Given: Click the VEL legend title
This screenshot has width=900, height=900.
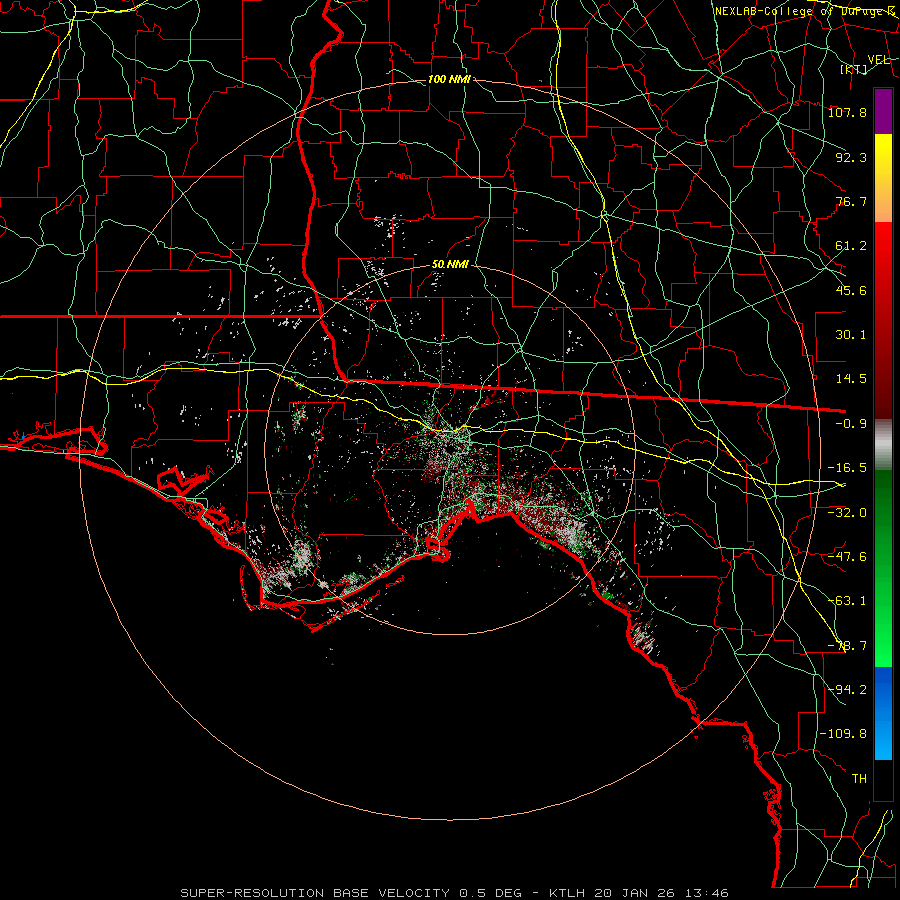Looking at the screenshot, I should click(879, 60).
